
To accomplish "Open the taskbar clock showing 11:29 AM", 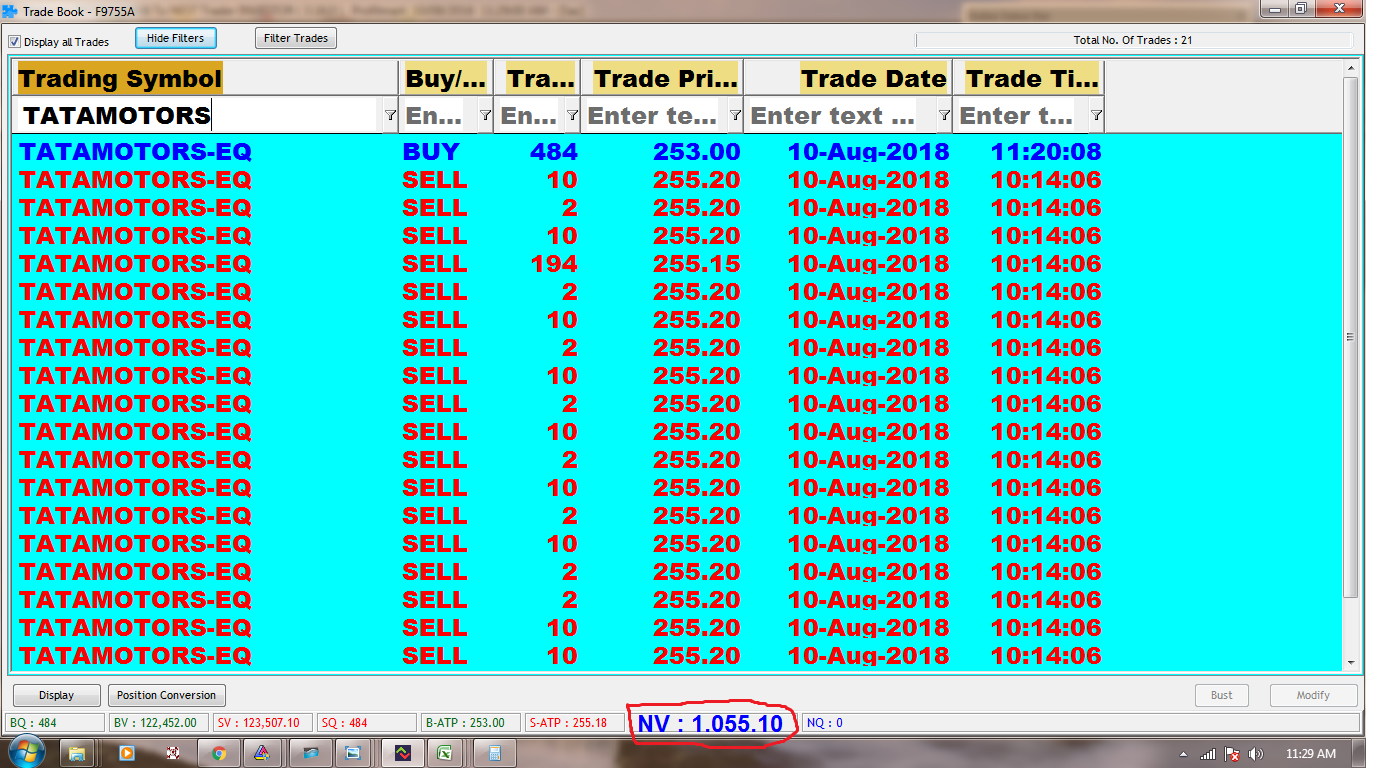I will pyautogui.click(x=1309, y=753).
